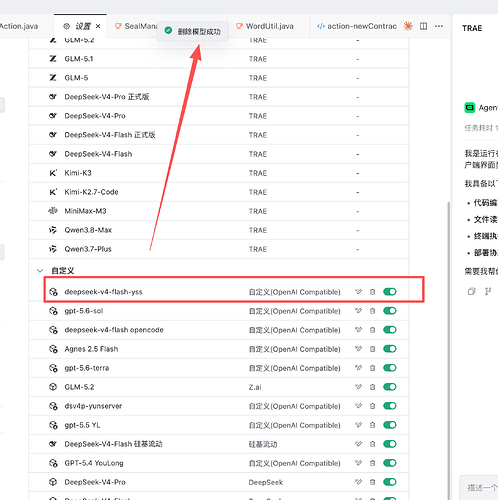Close the 设置 settings tab
Viewport: 498px width, 500px height.
98,26
